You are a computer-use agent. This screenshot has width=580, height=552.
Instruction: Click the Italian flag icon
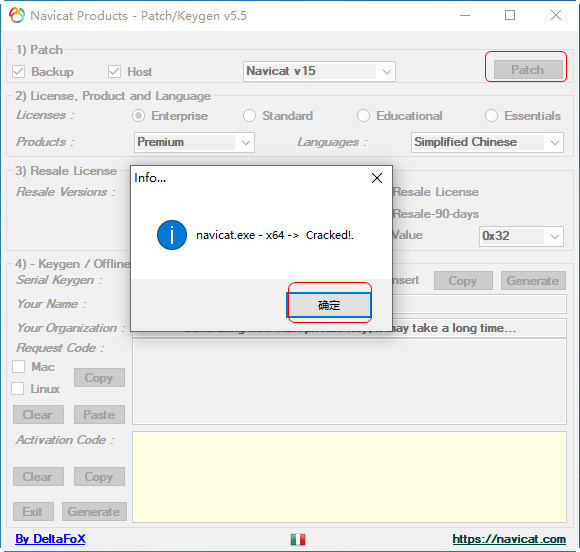tap(298, 539)
